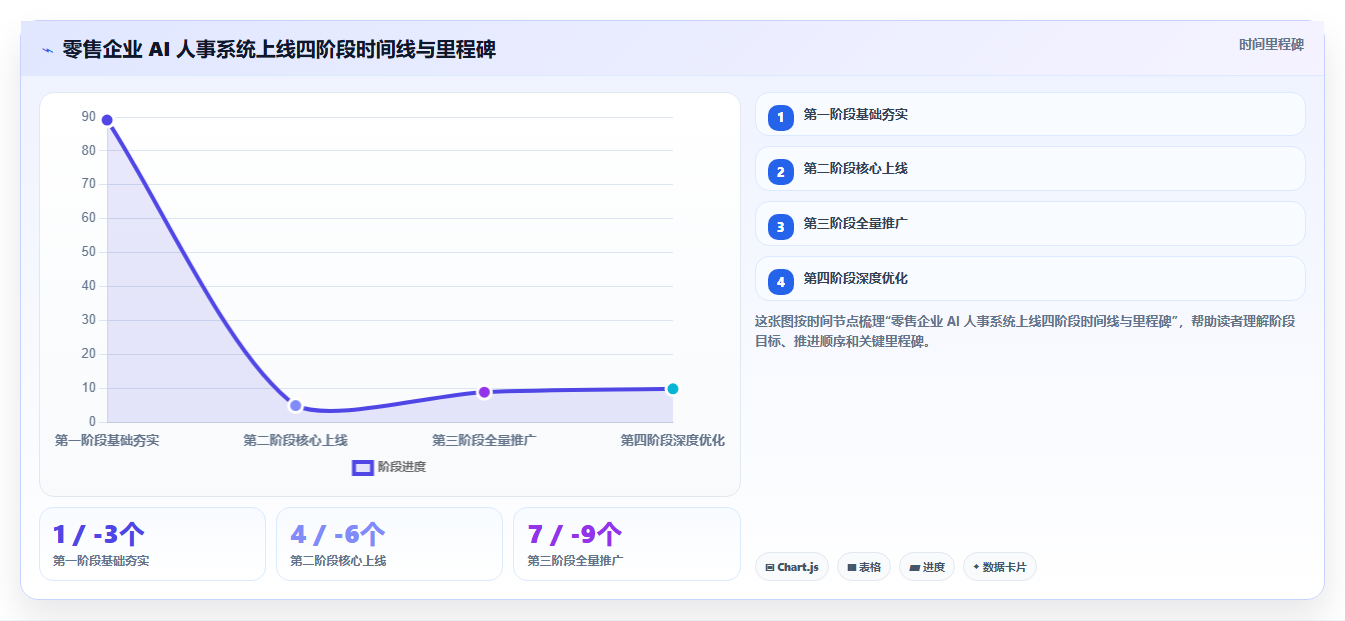
Task: Click the chart title 零售企业 AI 人事系统上线四阶段时间线与里程碑
Action: click(x=279, y=49)
